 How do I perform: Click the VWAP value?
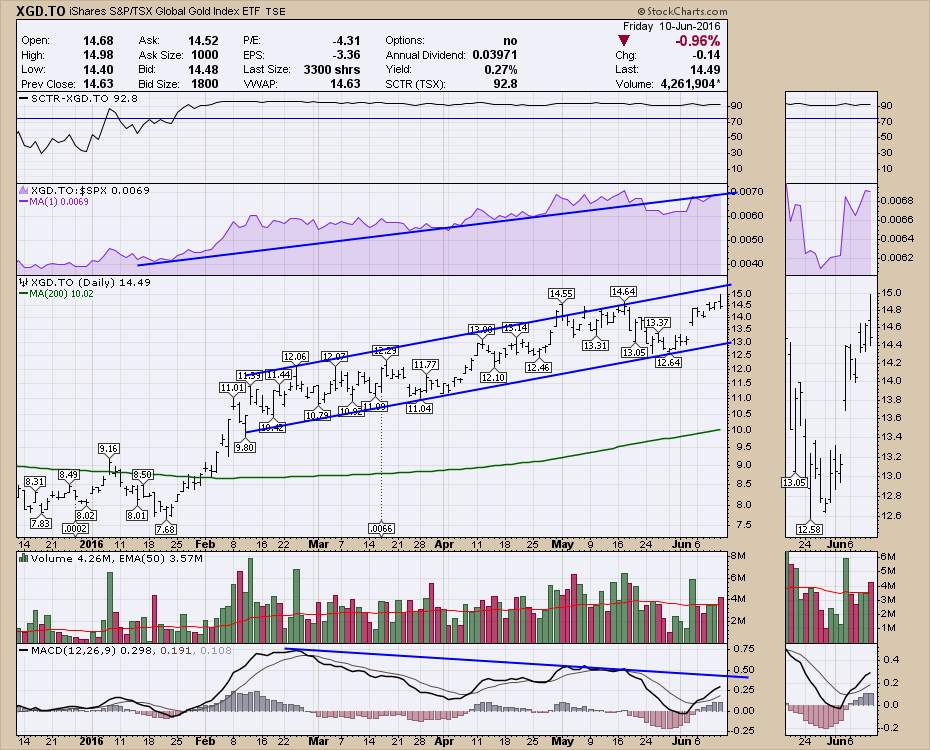345,84
